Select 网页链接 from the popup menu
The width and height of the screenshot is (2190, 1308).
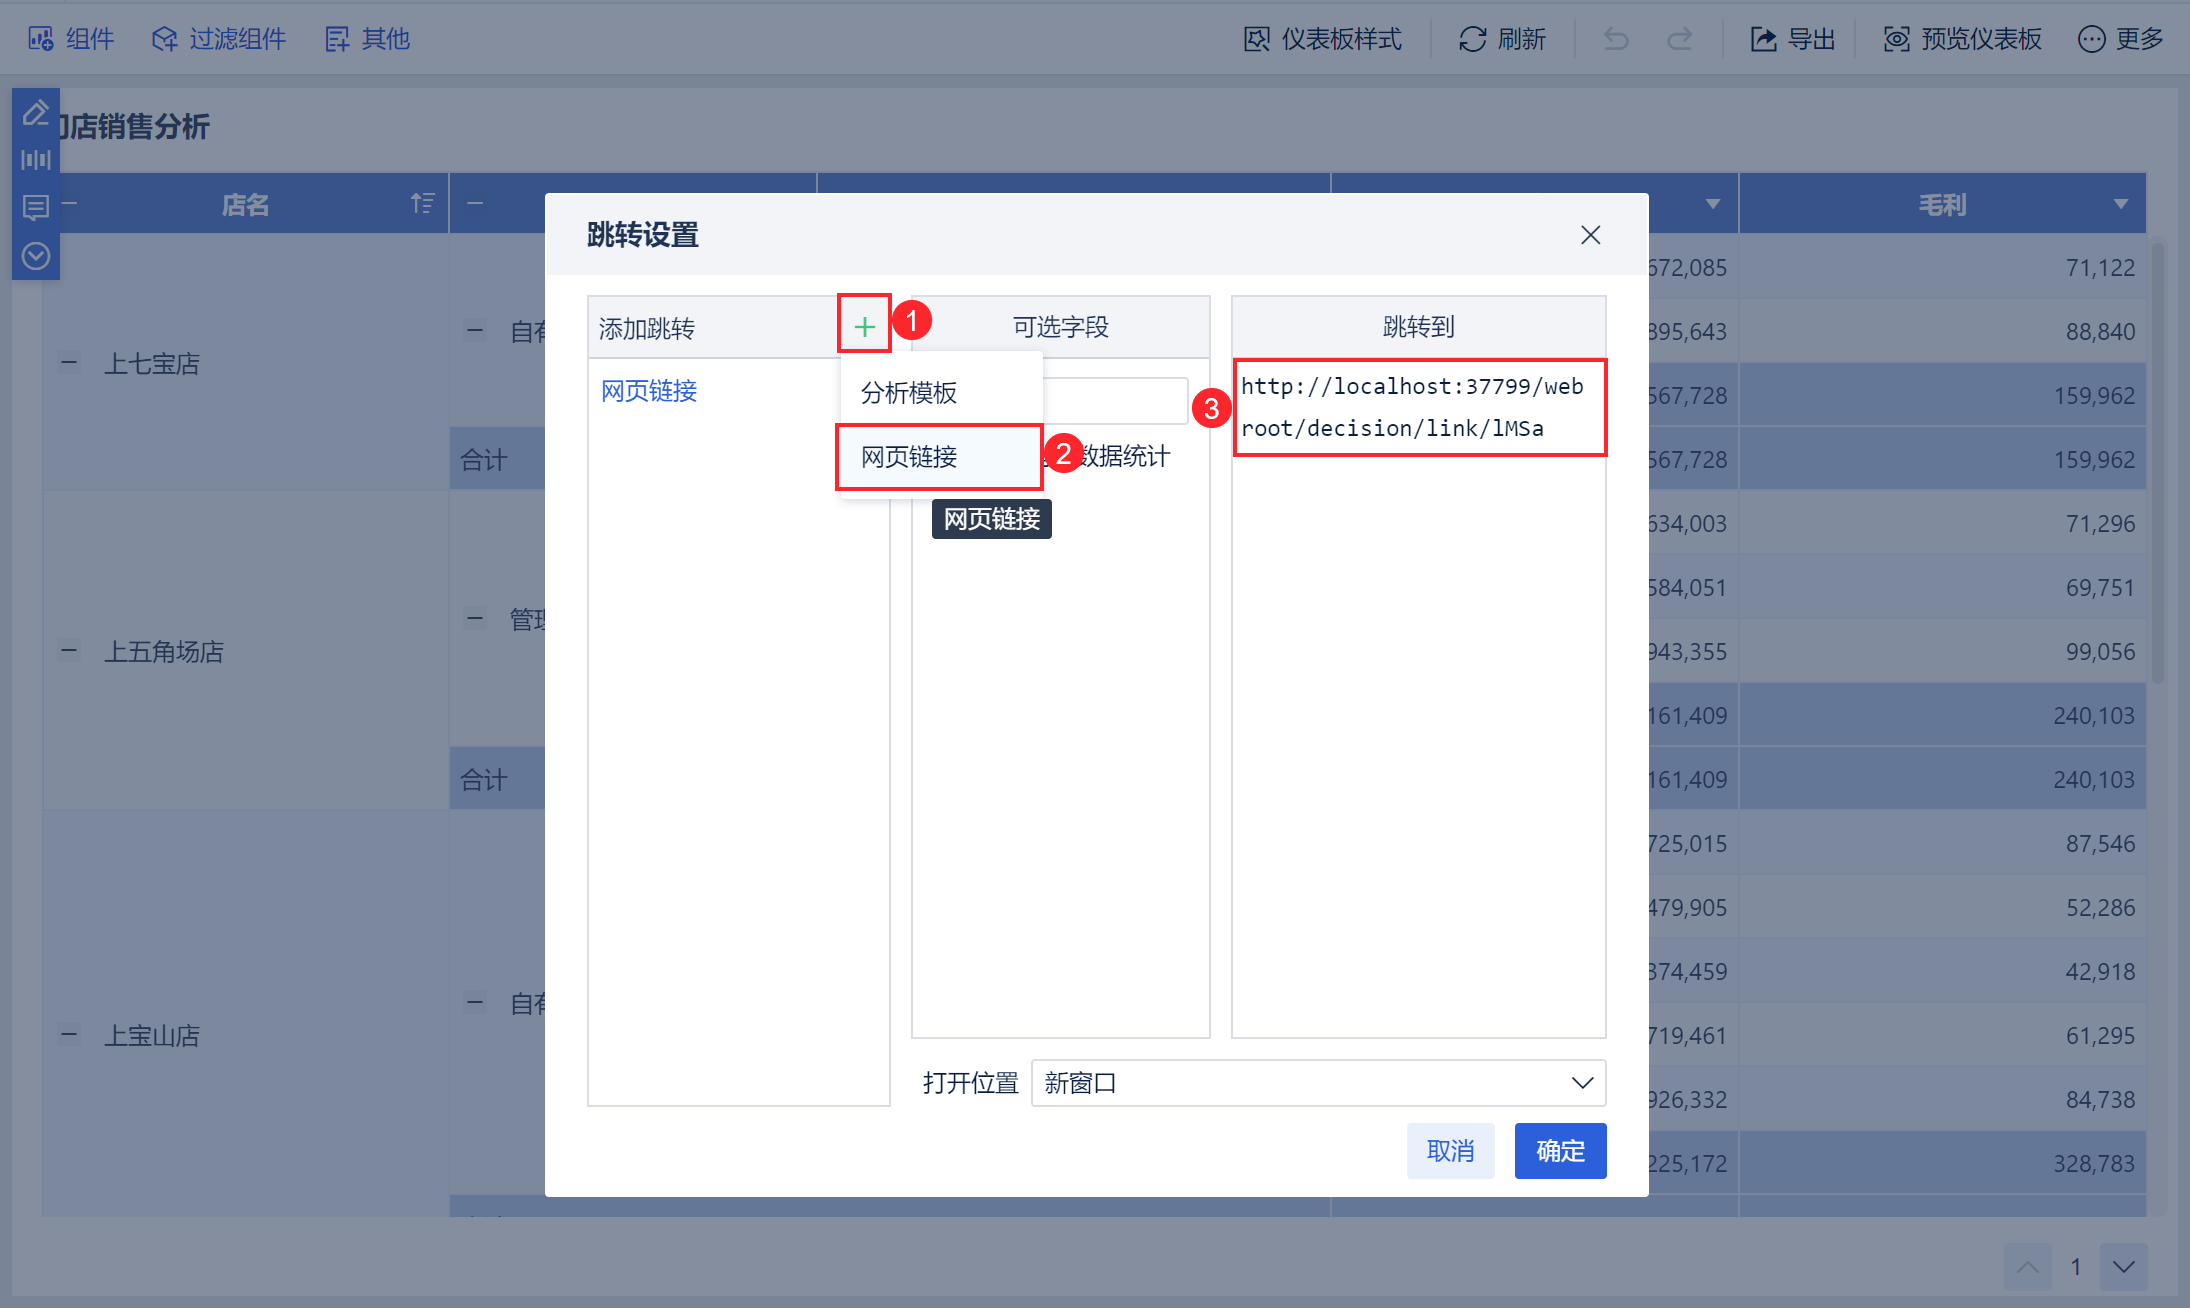909,457
